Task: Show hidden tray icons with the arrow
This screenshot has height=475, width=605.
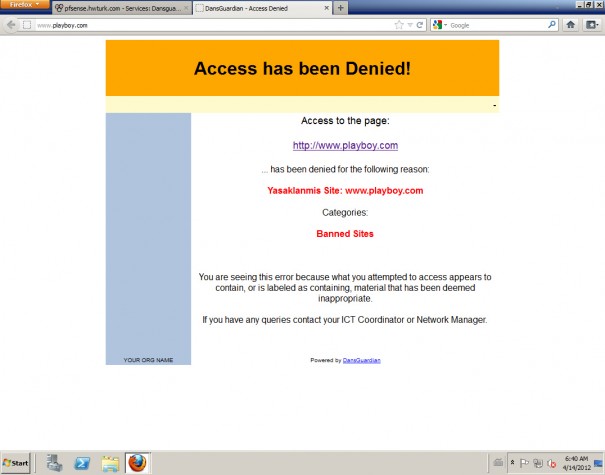Action: (512, 462)
